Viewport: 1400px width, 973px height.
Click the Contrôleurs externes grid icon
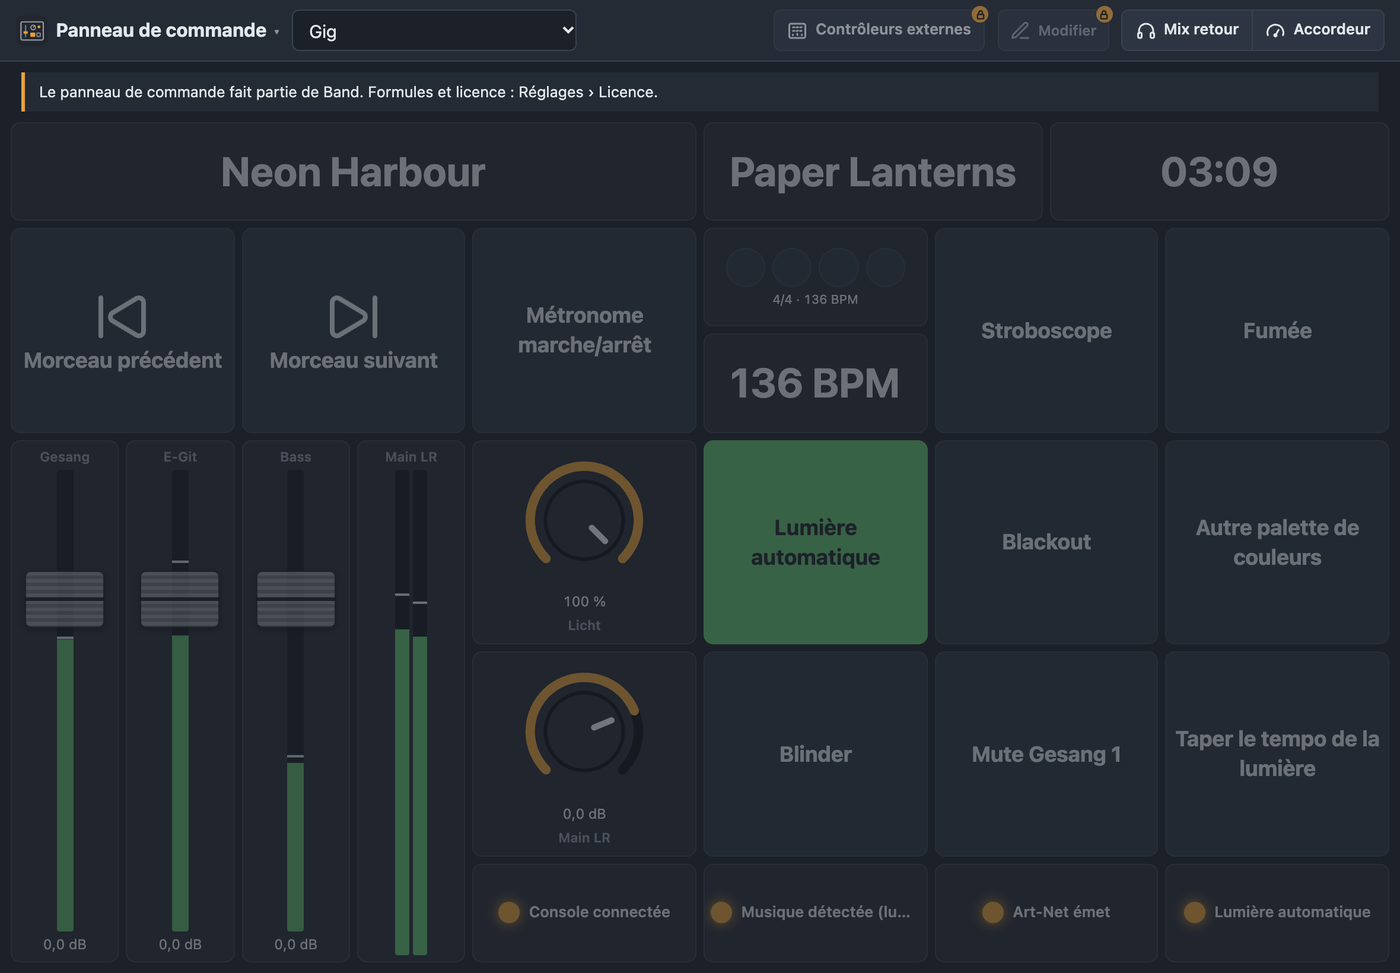point(797,31)
